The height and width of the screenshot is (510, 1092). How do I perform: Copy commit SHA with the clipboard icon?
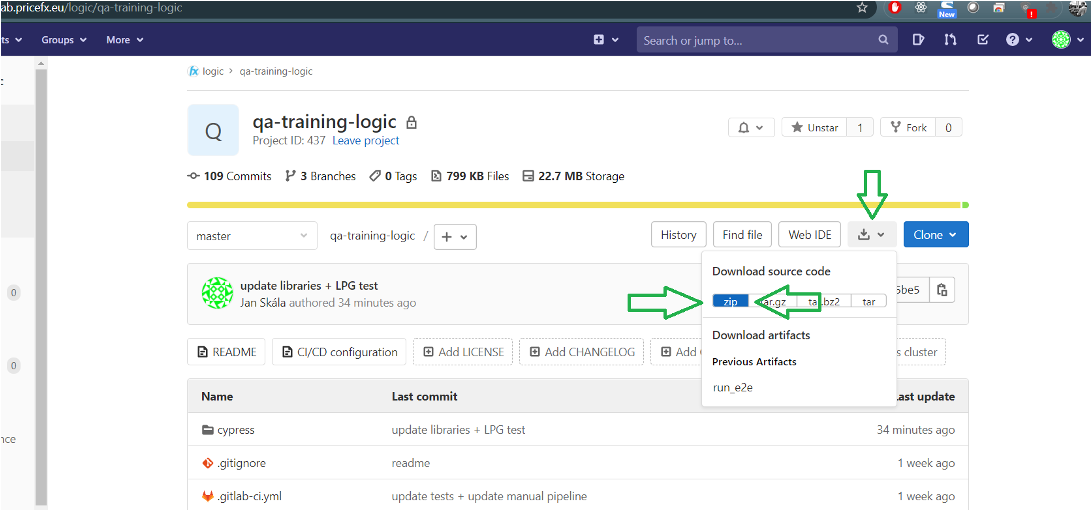(x=942, y=290)
